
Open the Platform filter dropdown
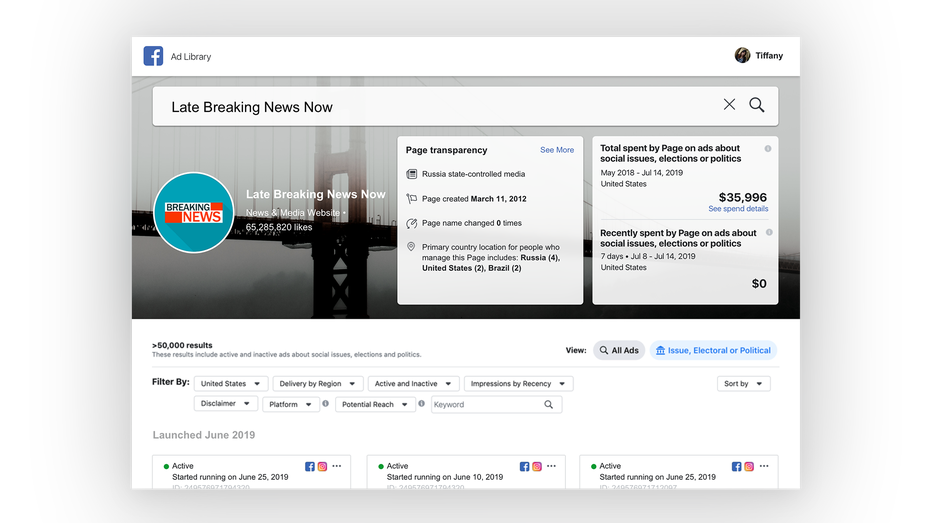(x=290, y=404)
